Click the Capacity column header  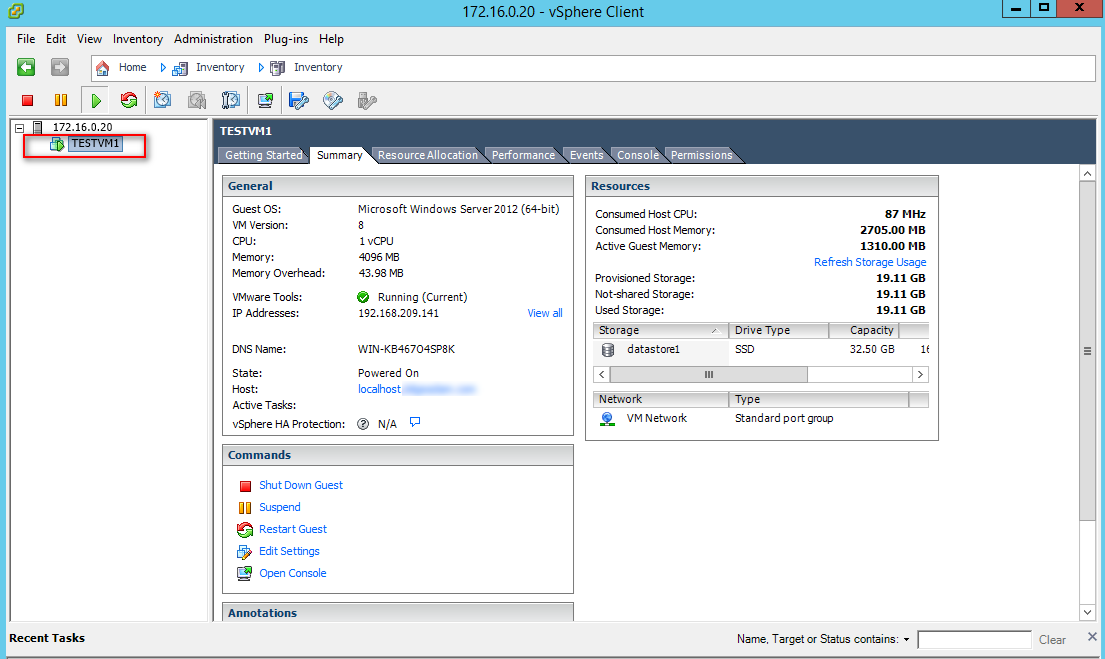pos(865,331)
